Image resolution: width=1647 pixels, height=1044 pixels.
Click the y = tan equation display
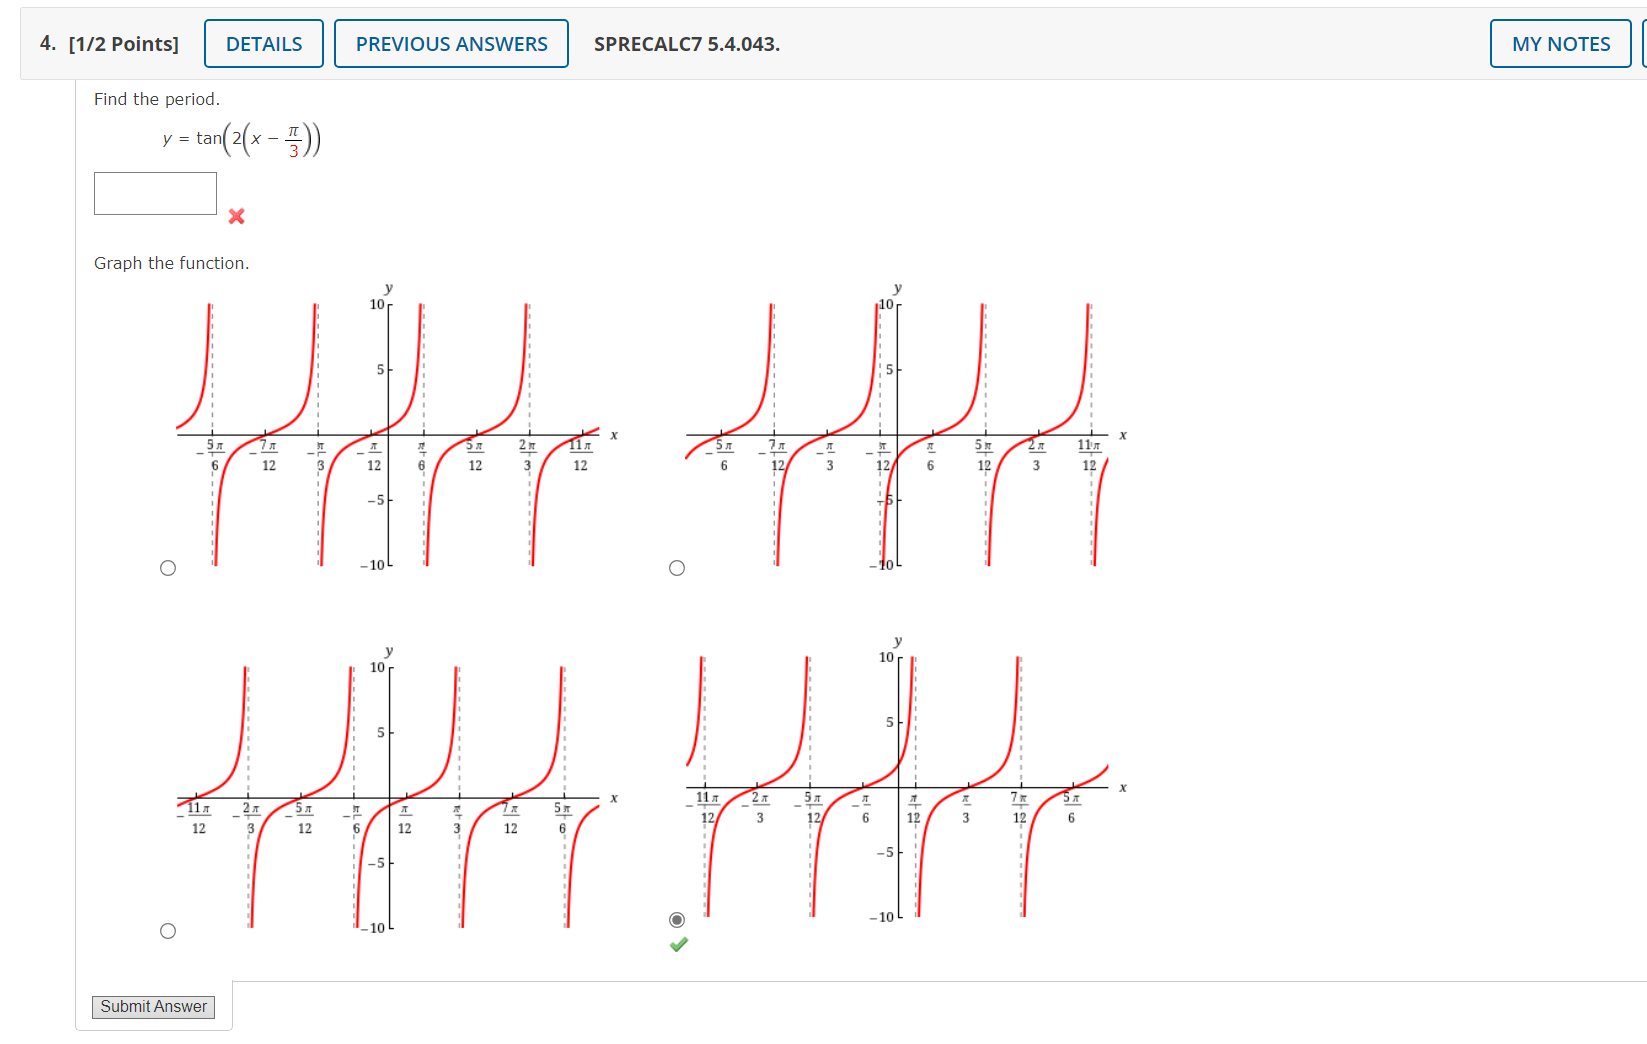click(240, 139)
